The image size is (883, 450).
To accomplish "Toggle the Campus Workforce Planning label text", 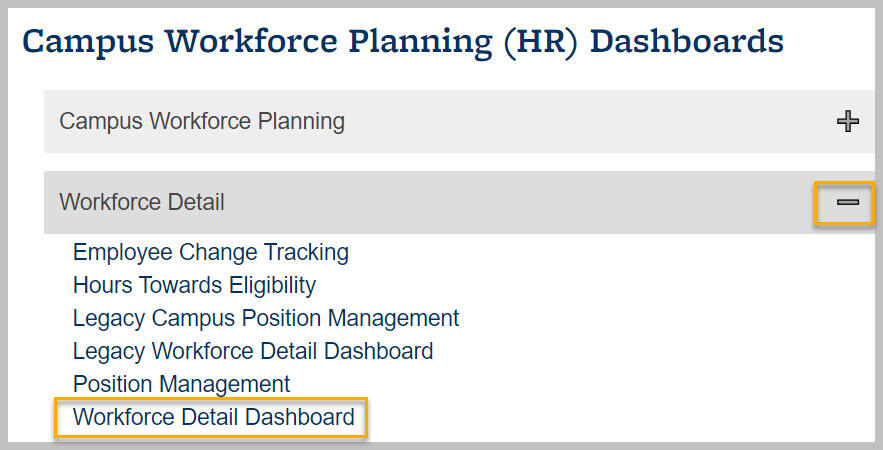I will coord(202,122).
